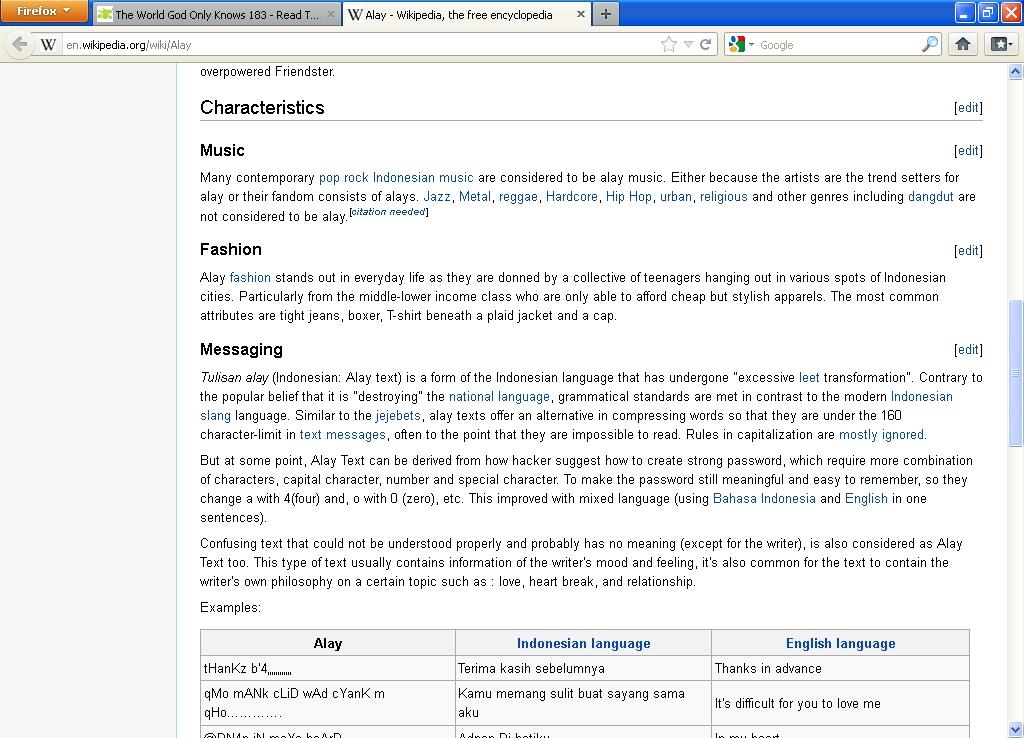Open the Google search engine selector
This screenshot has width=1024, height=738.
[x=741, y=44]
